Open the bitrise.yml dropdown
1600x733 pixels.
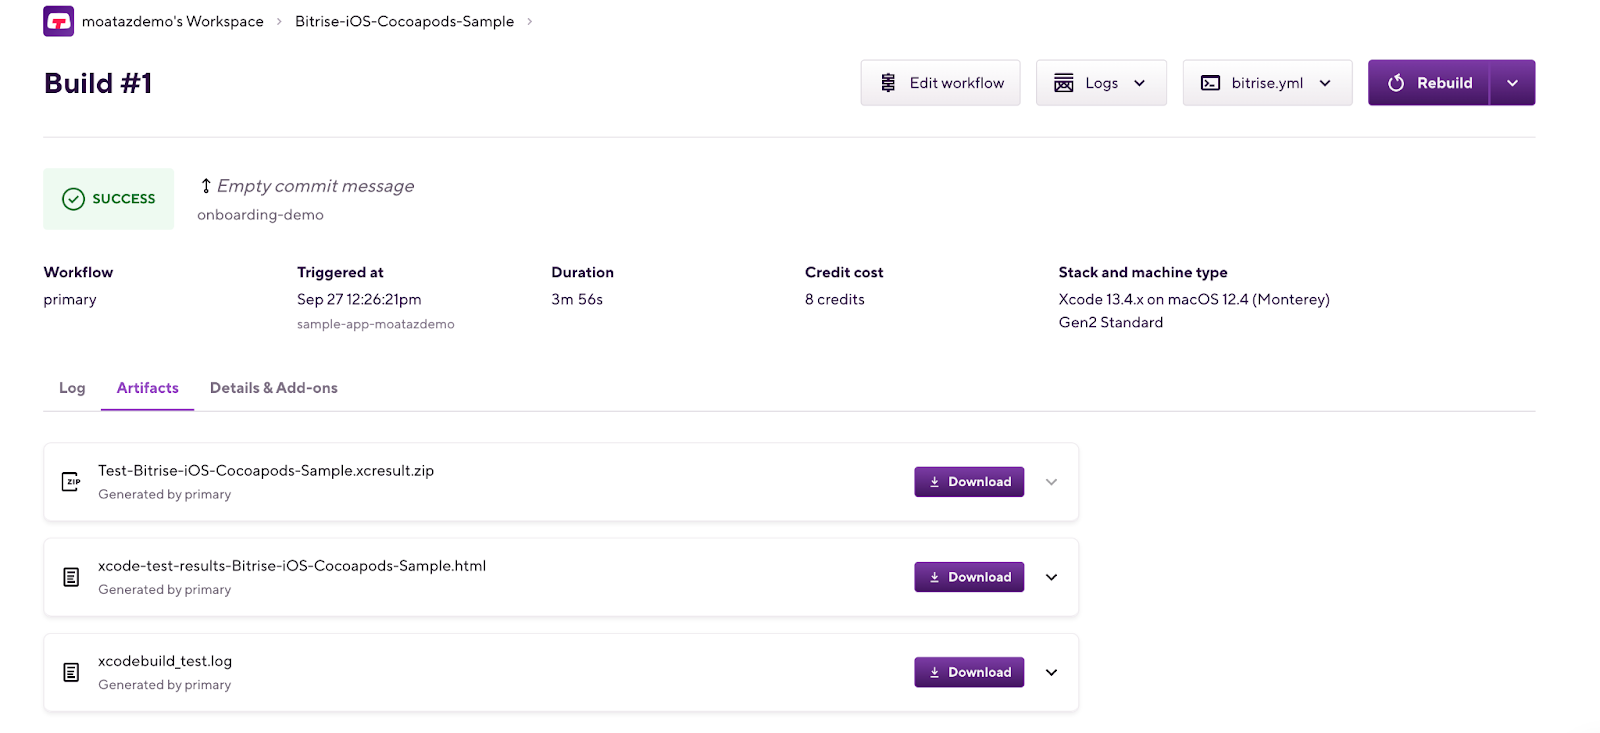tap(1267, 83)
